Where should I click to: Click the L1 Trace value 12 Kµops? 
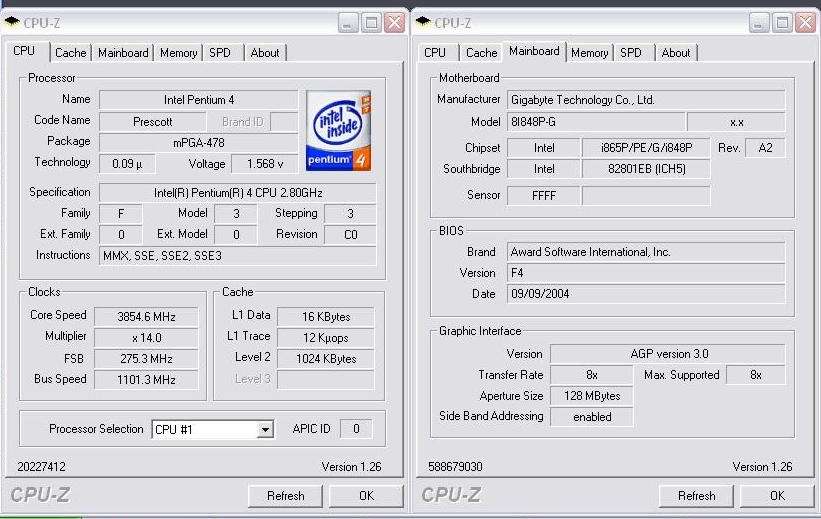(326, 338)
